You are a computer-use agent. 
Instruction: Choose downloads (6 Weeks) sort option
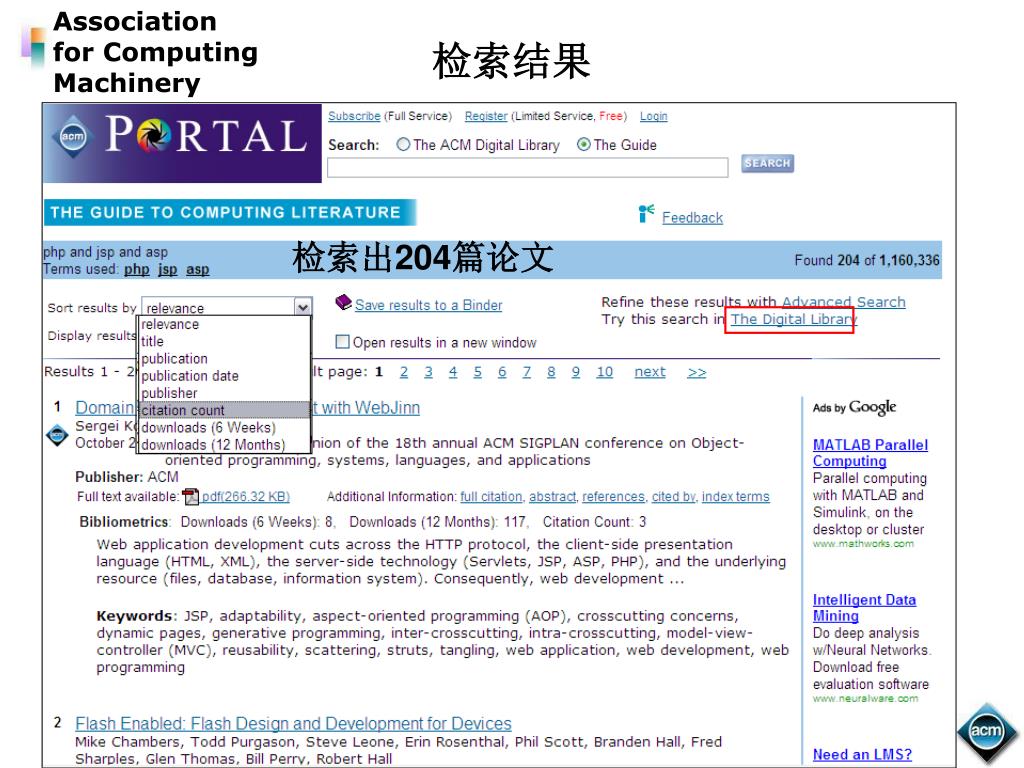pos(225,428)
